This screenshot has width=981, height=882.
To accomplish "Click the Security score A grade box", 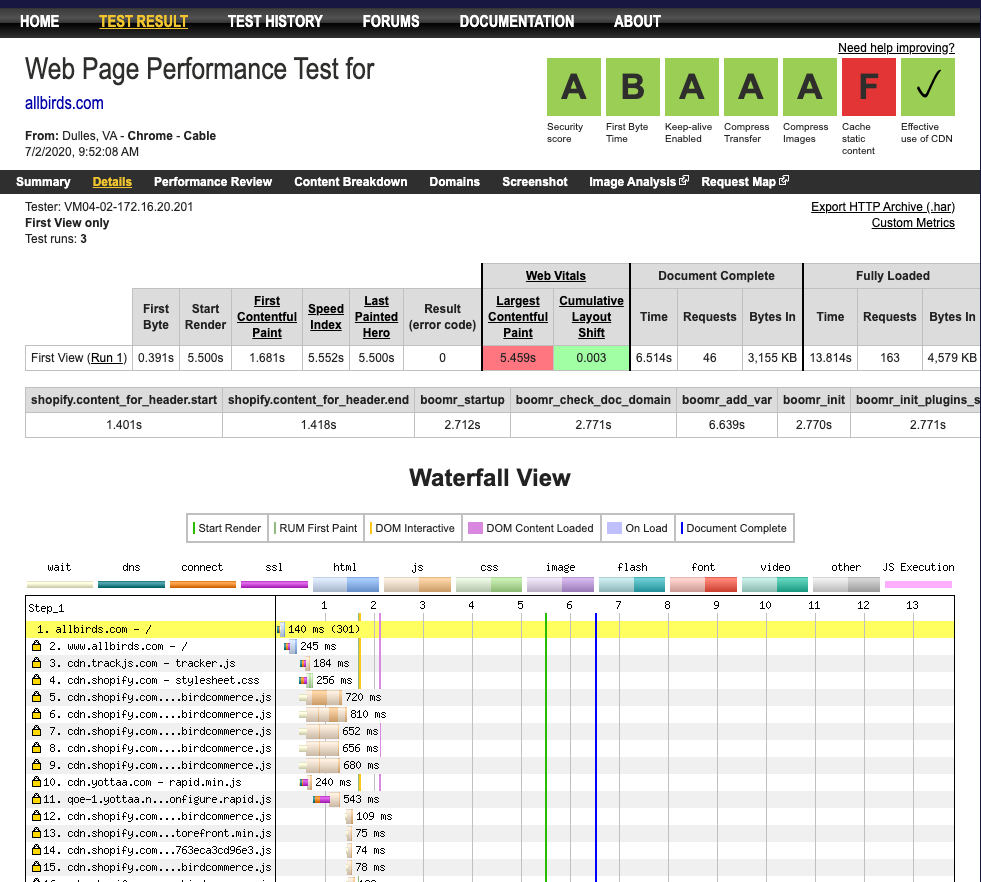I will 574,87.
